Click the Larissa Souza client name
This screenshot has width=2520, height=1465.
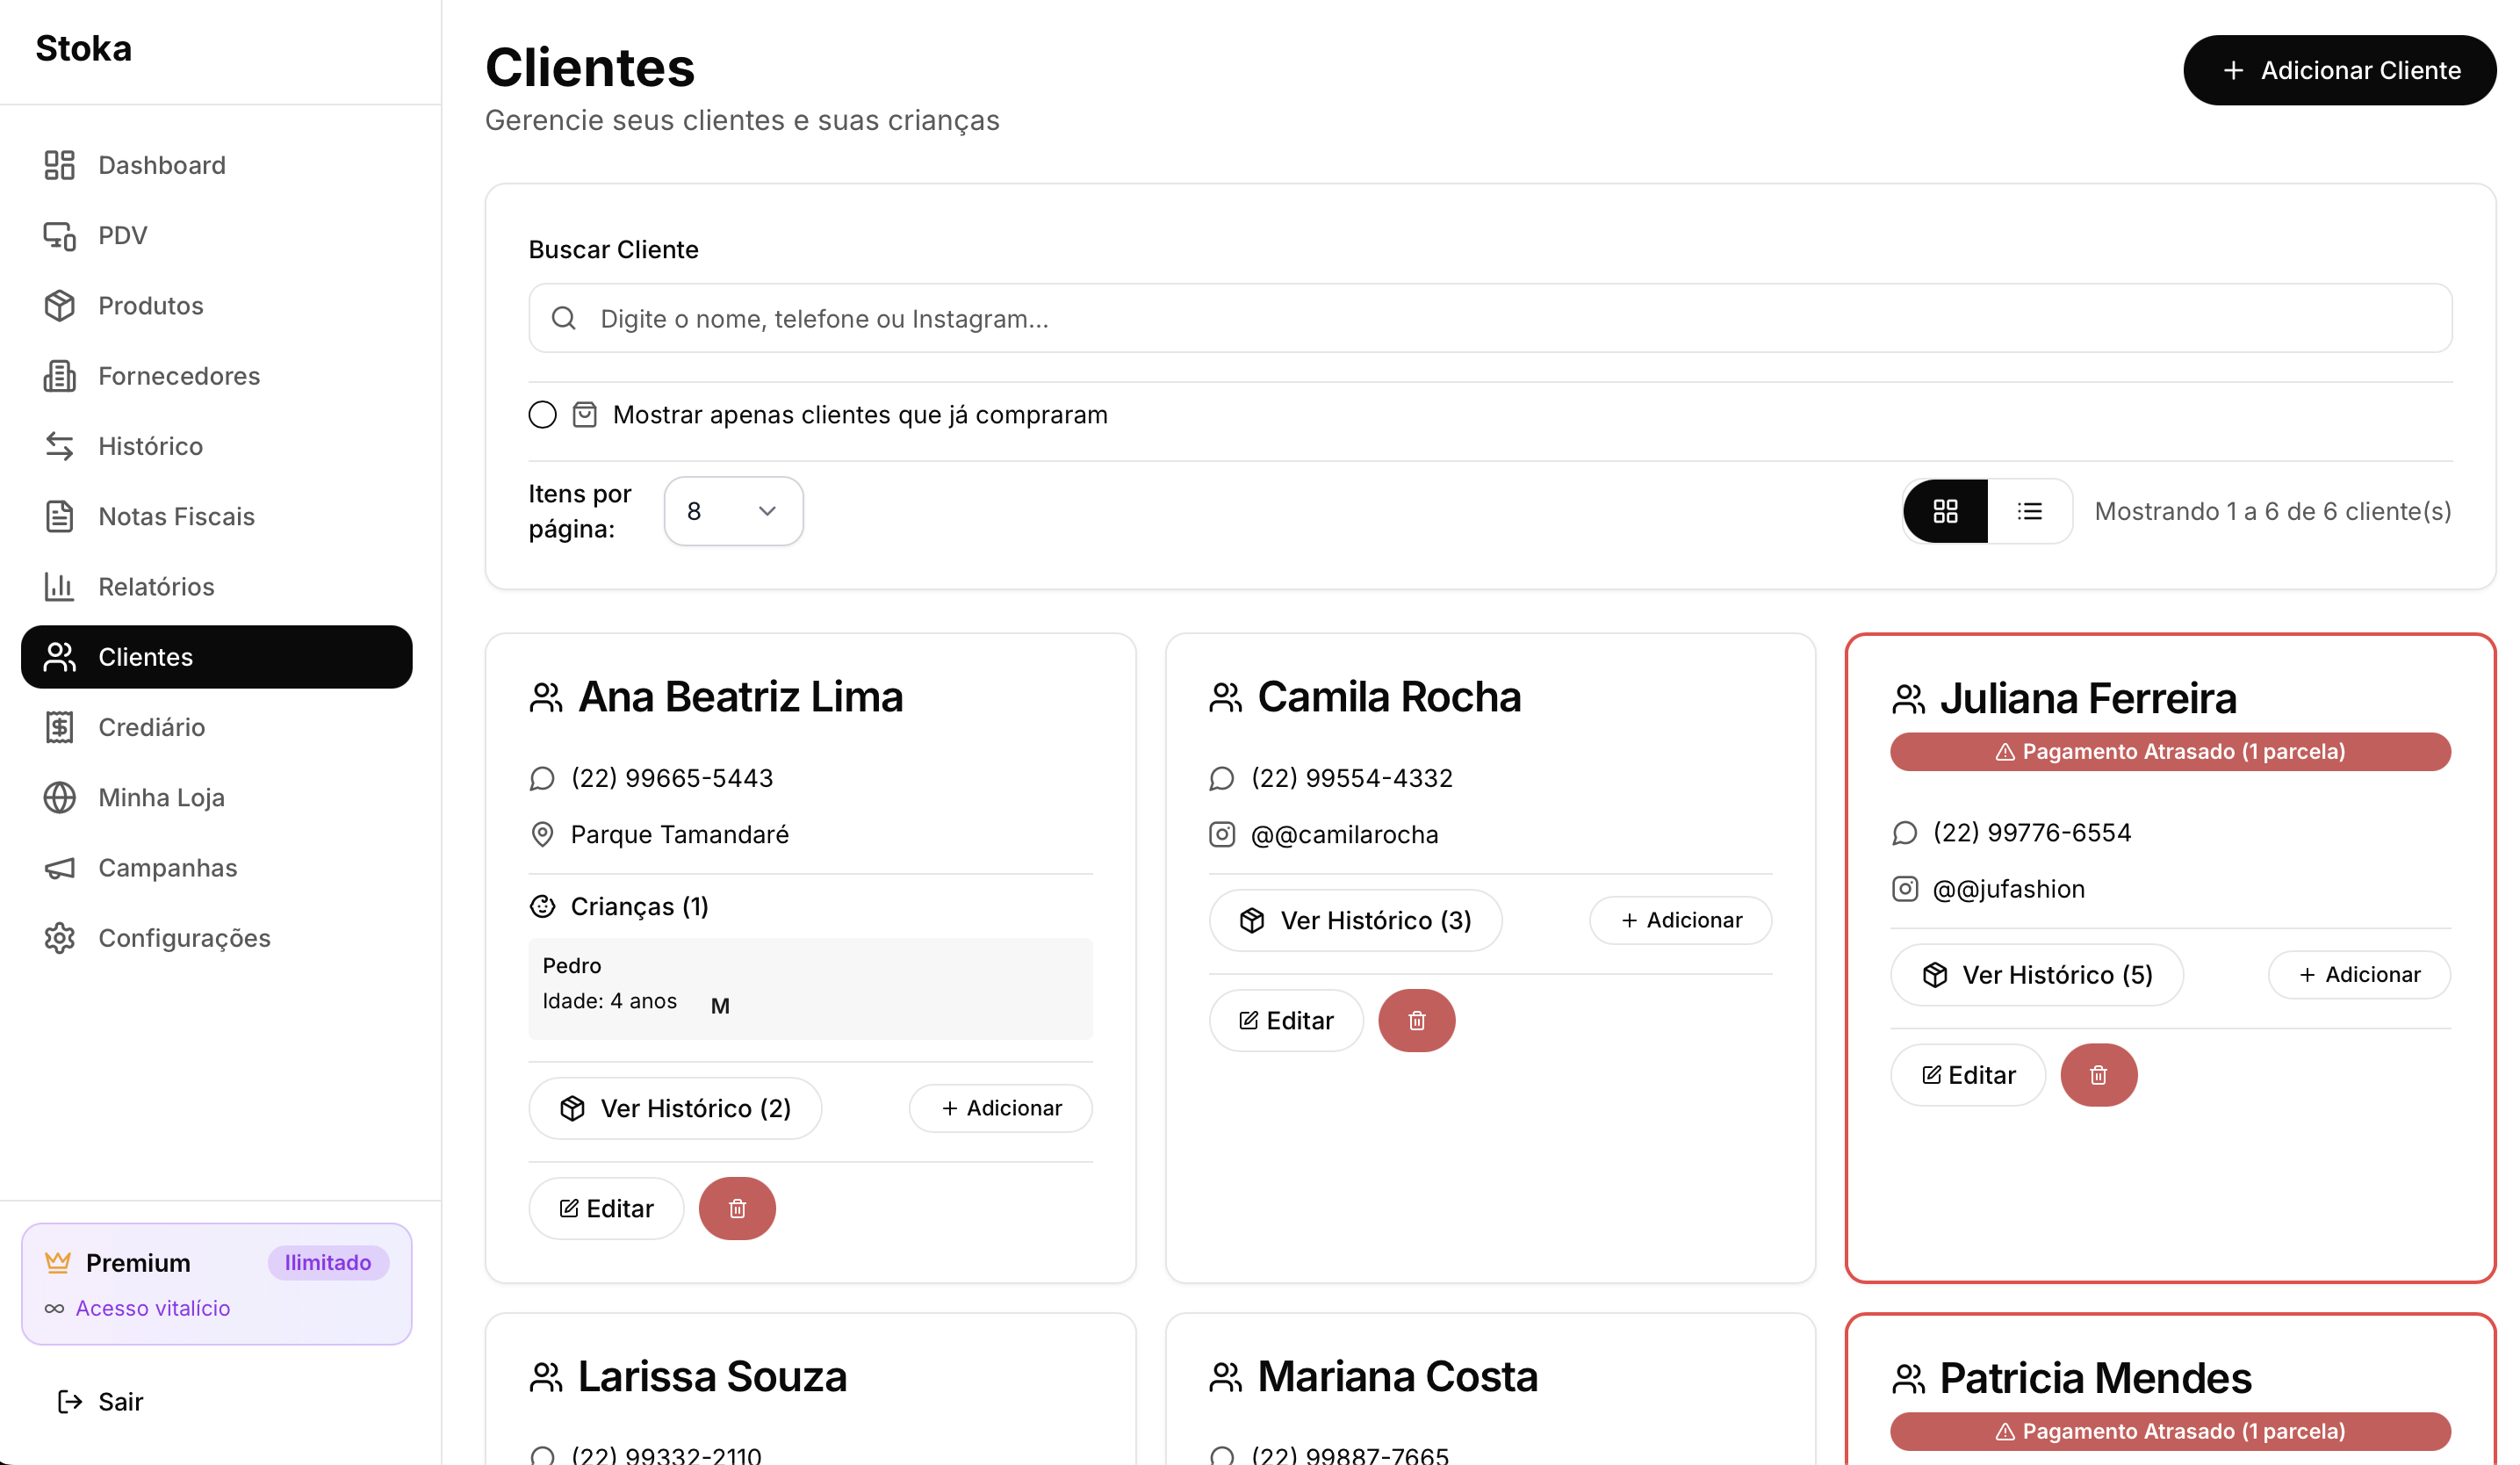click(712, 1376)
